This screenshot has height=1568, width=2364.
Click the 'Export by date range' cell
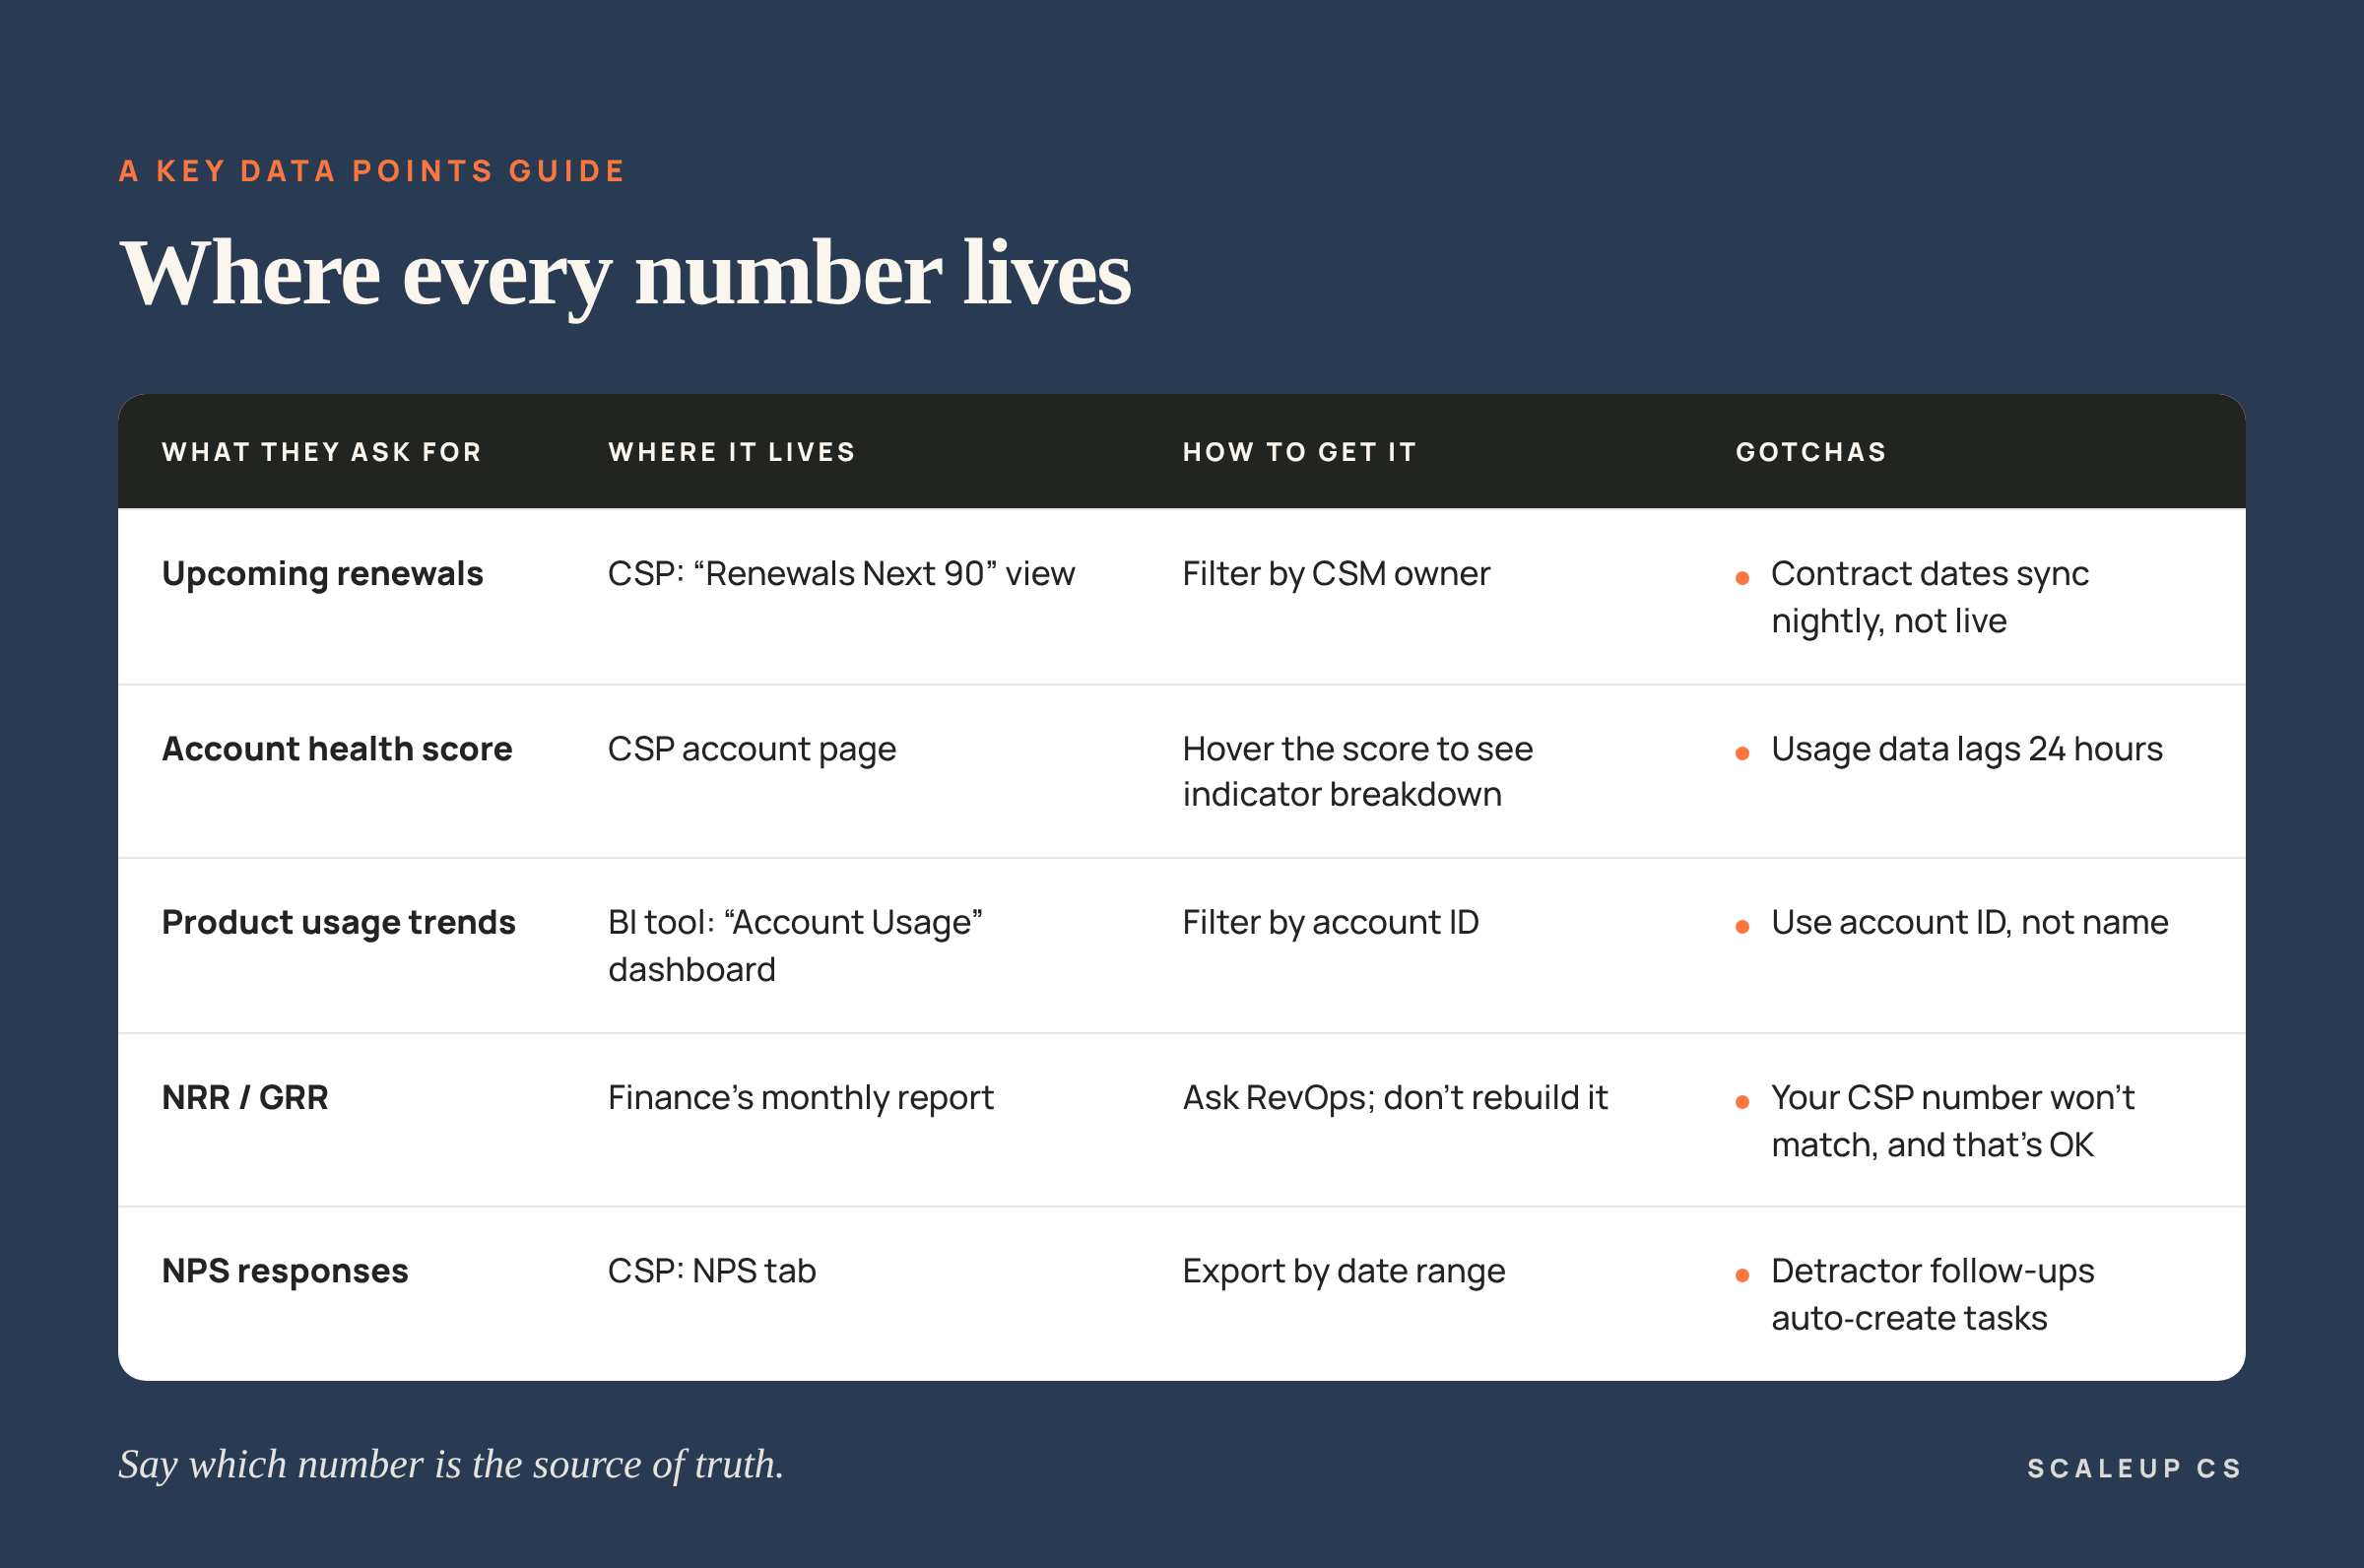pyautogui.click(x=1344, y=1272)
